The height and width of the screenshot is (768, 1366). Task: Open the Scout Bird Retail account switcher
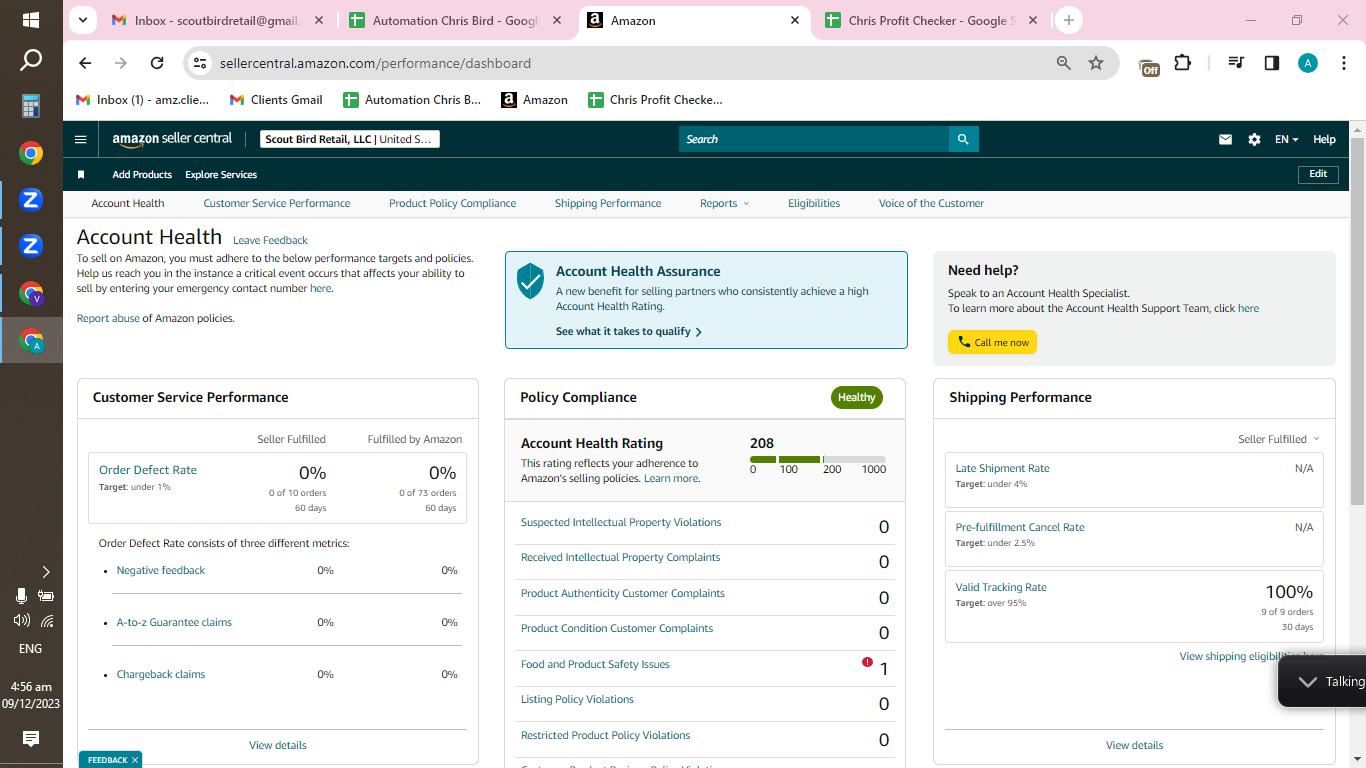[x=350, y=139]
